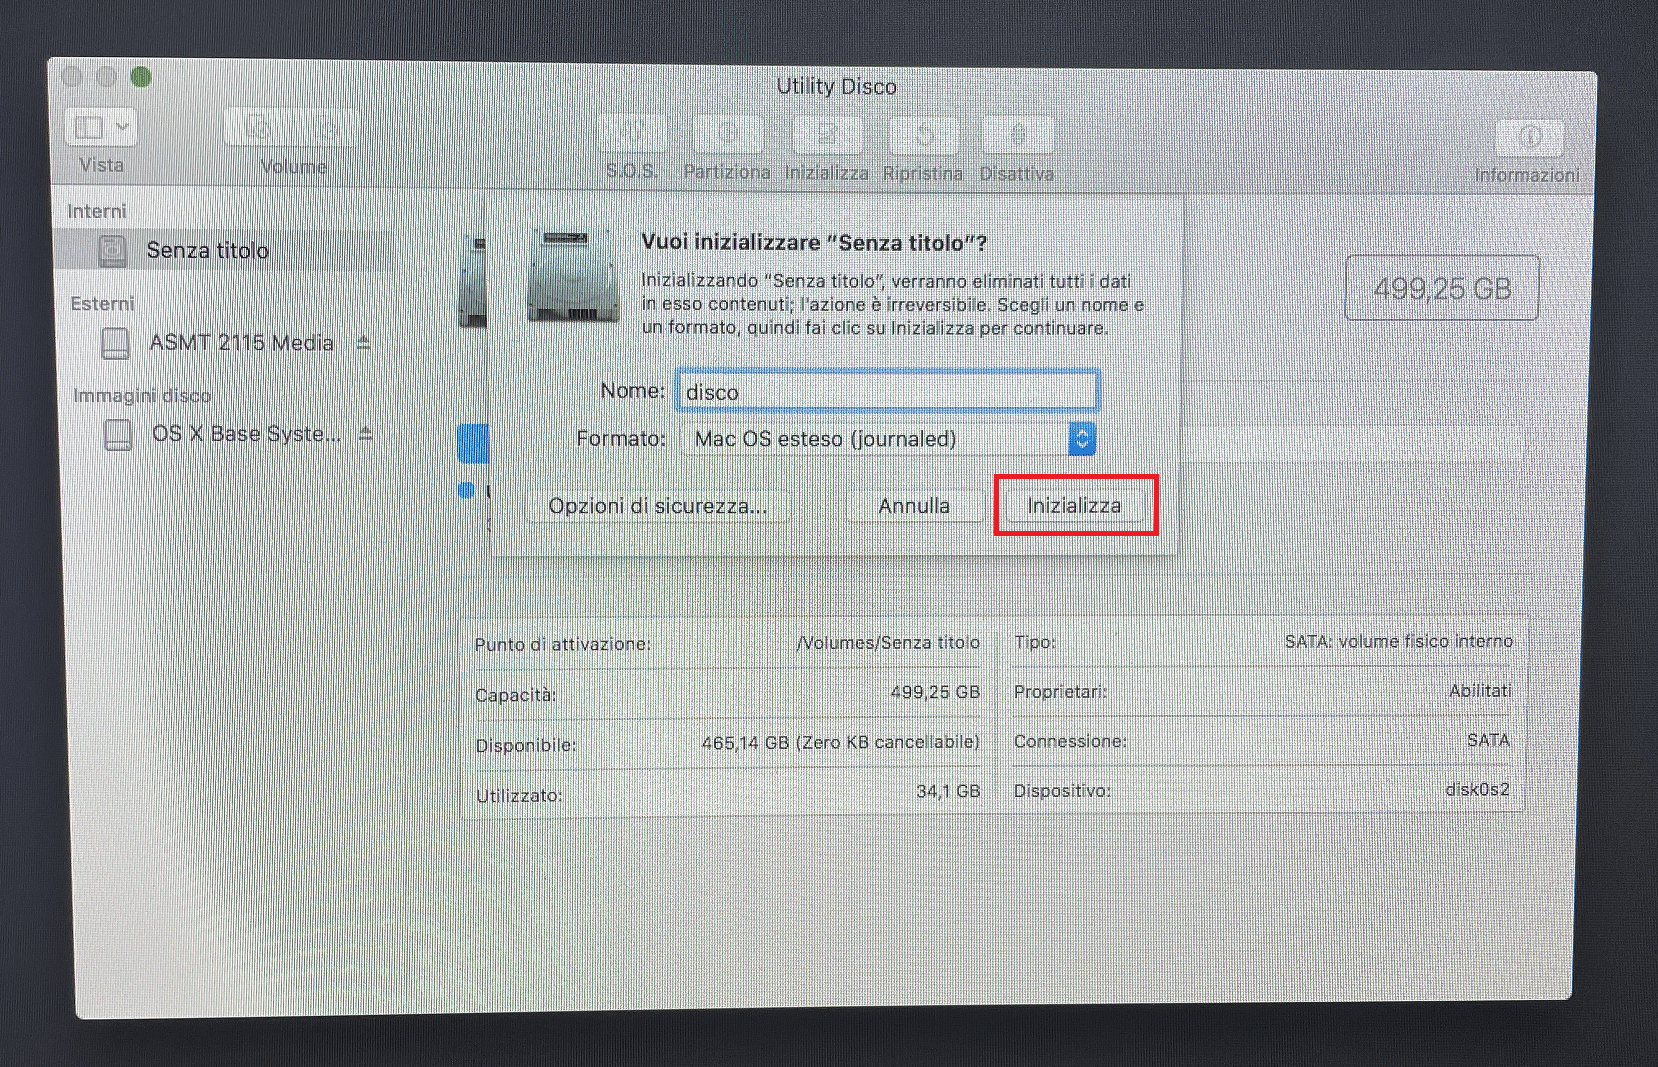Screen dimensions: 1658x1067
Task: Click the disk0s2 Dispositivo value
Action: pos(1477,789)
